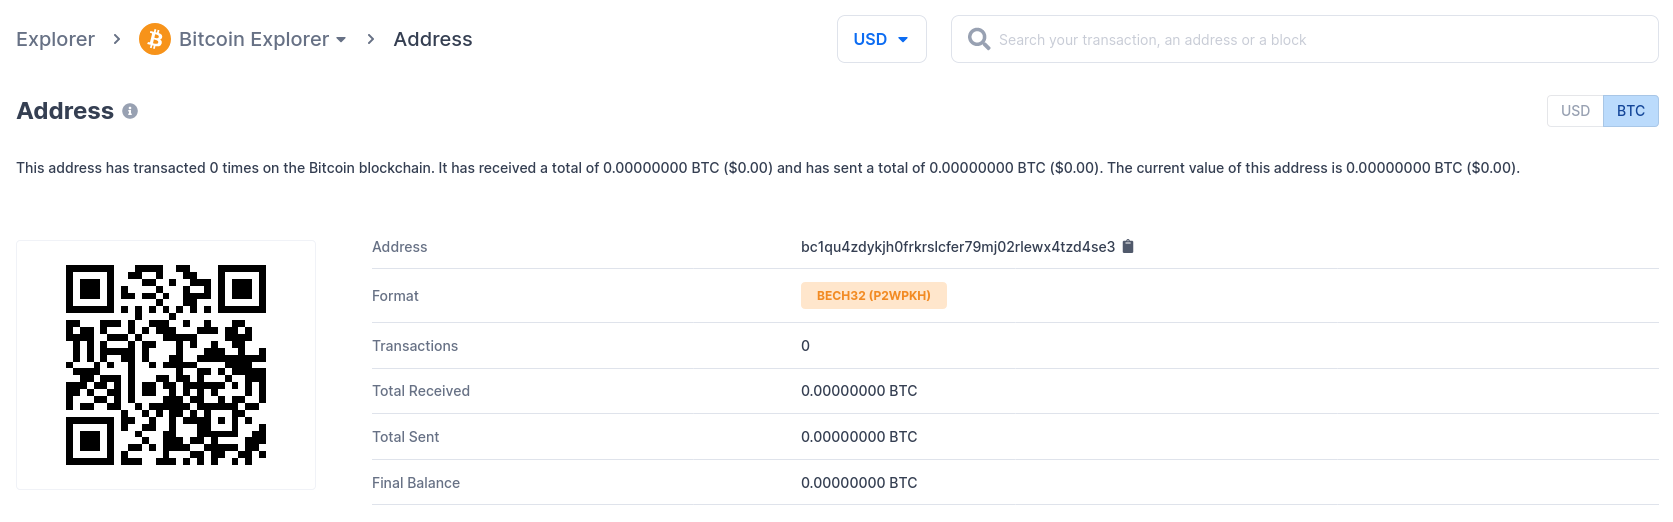Click the Address page heading
Image resolution: width=1673 pixels, height=522 pixels.
click(x=65, y=111)
